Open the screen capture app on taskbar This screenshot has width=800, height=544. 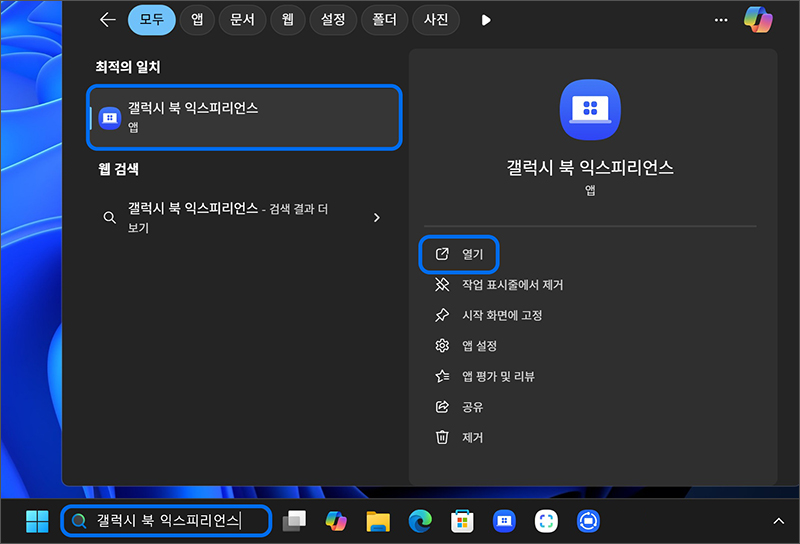click(546, 521)
